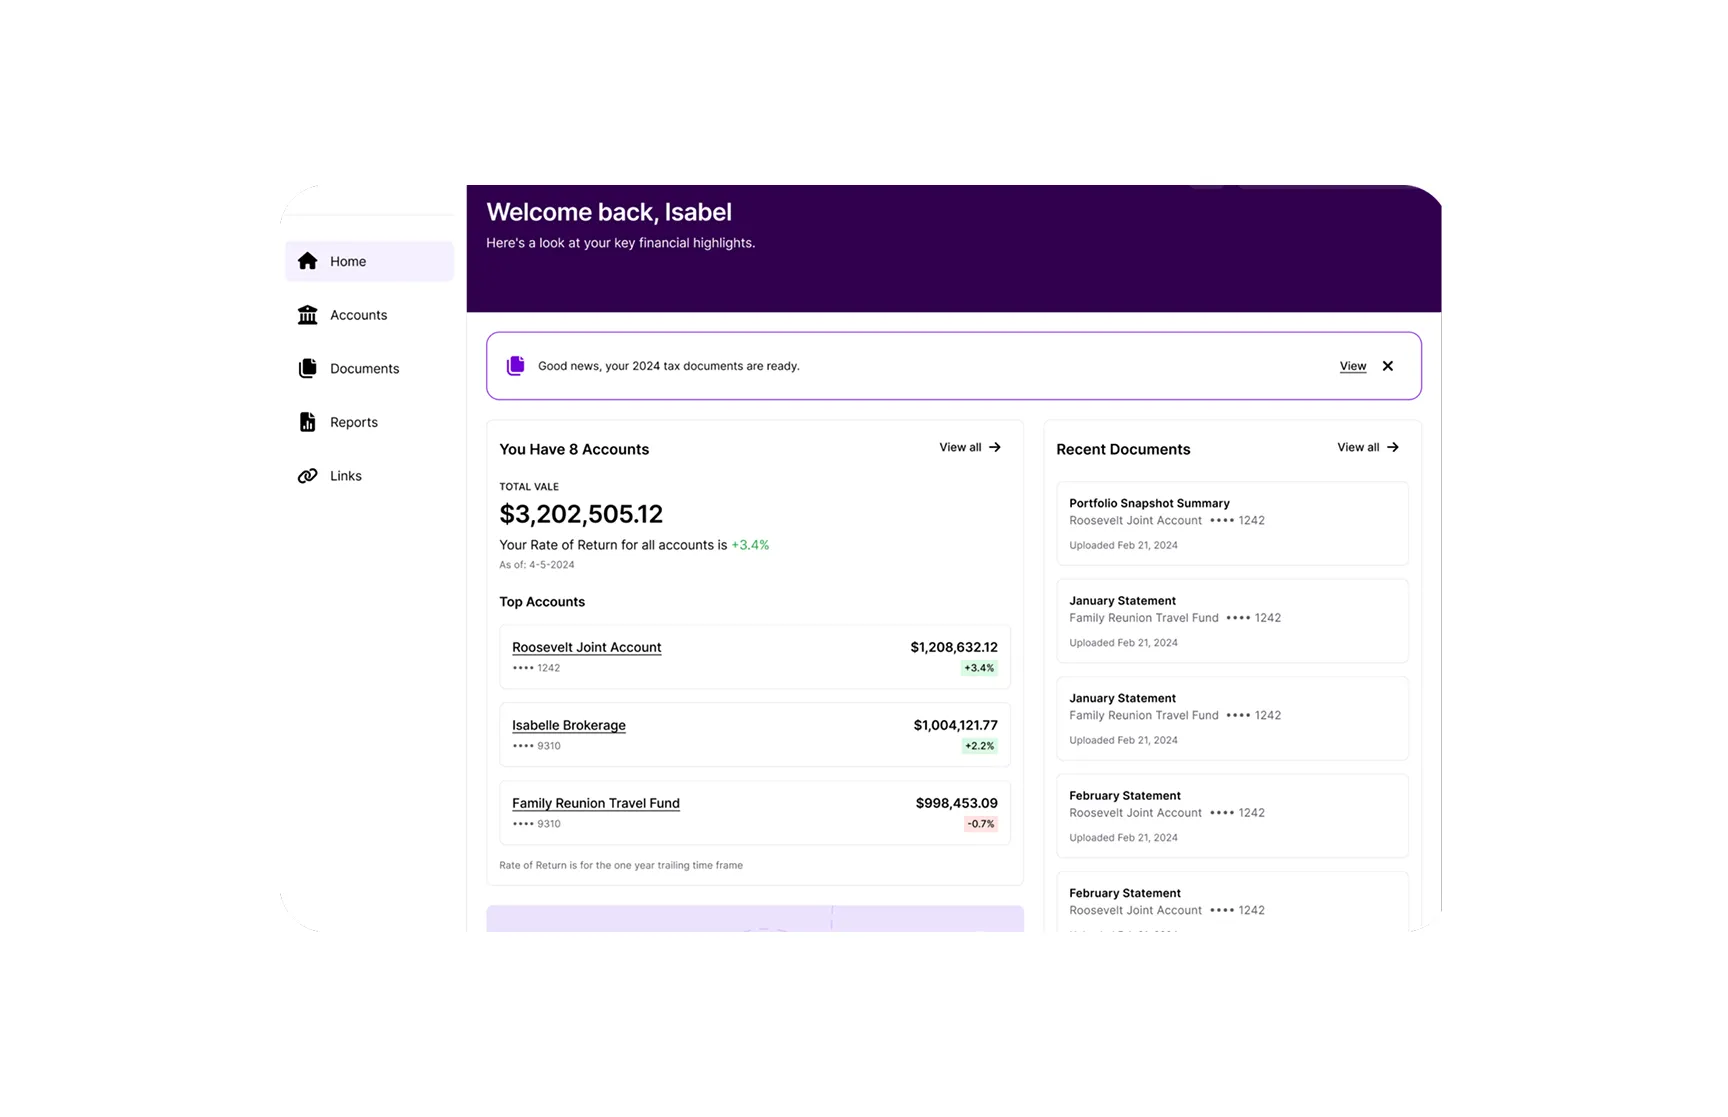Click the As of: 4-5-2024 date

point(537,565)
